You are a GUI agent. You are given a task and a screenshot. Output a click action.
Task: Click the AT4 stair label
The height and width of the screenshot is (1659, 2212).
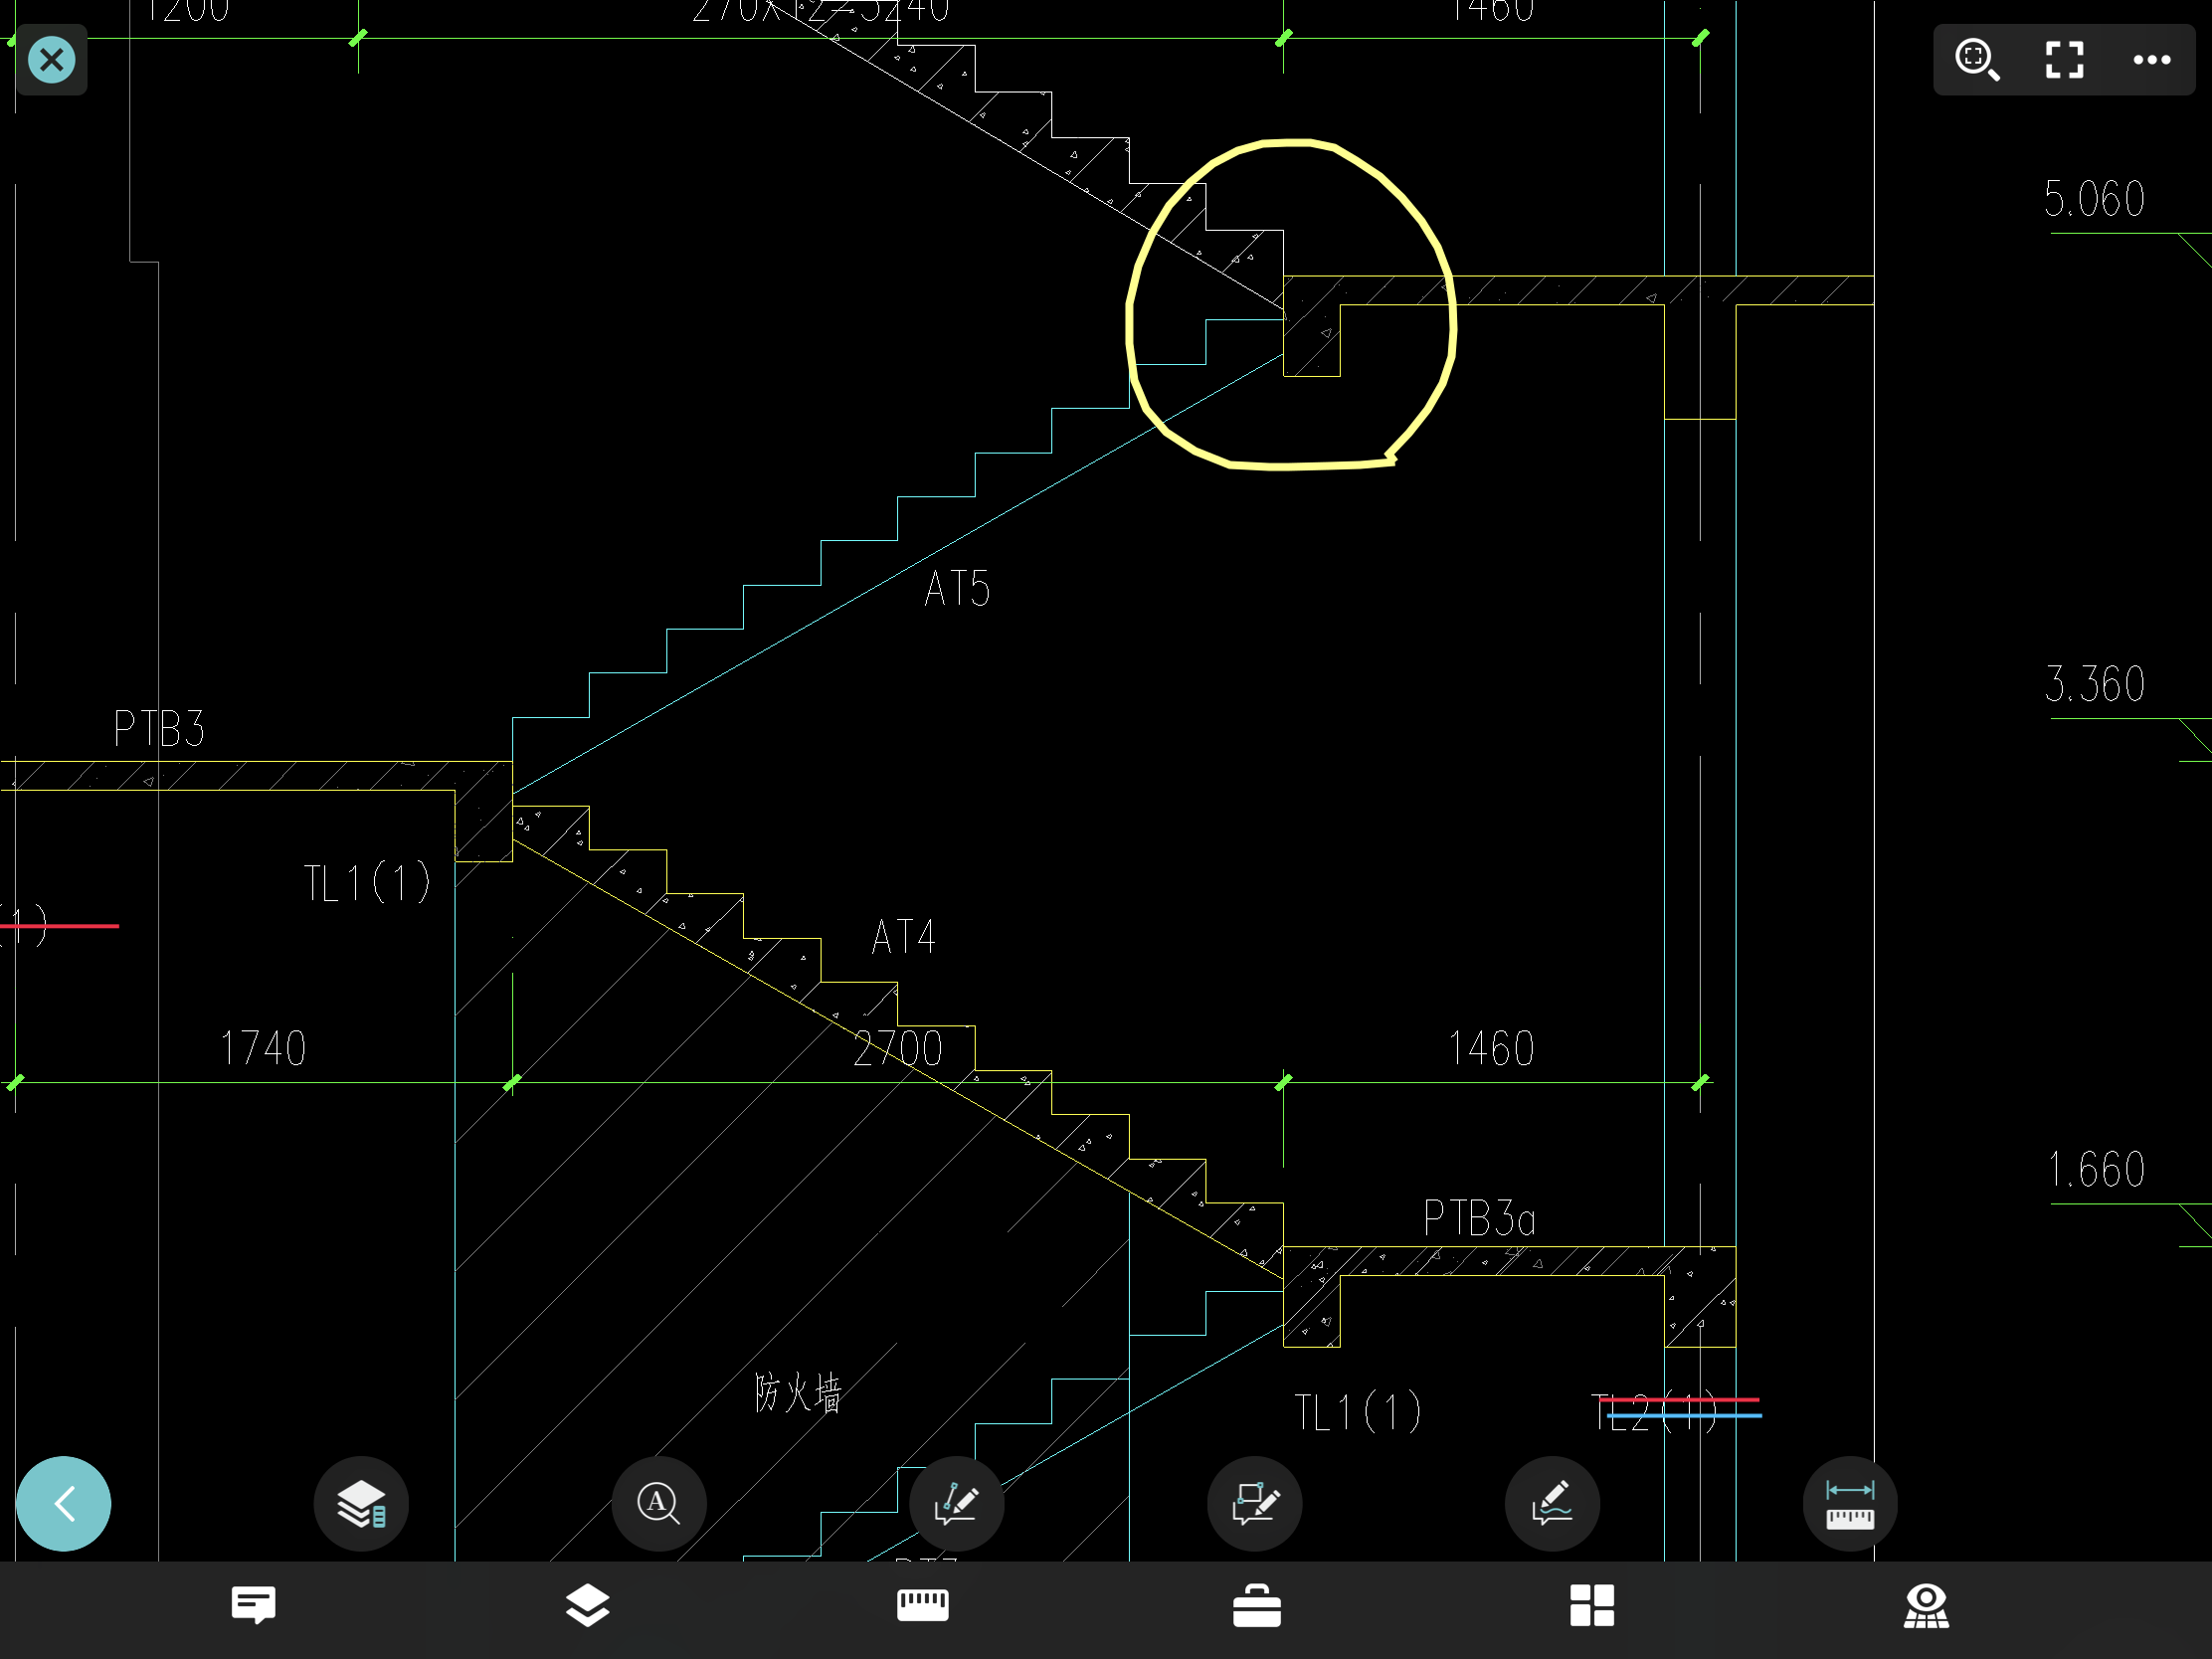click(x=903, y=937)
